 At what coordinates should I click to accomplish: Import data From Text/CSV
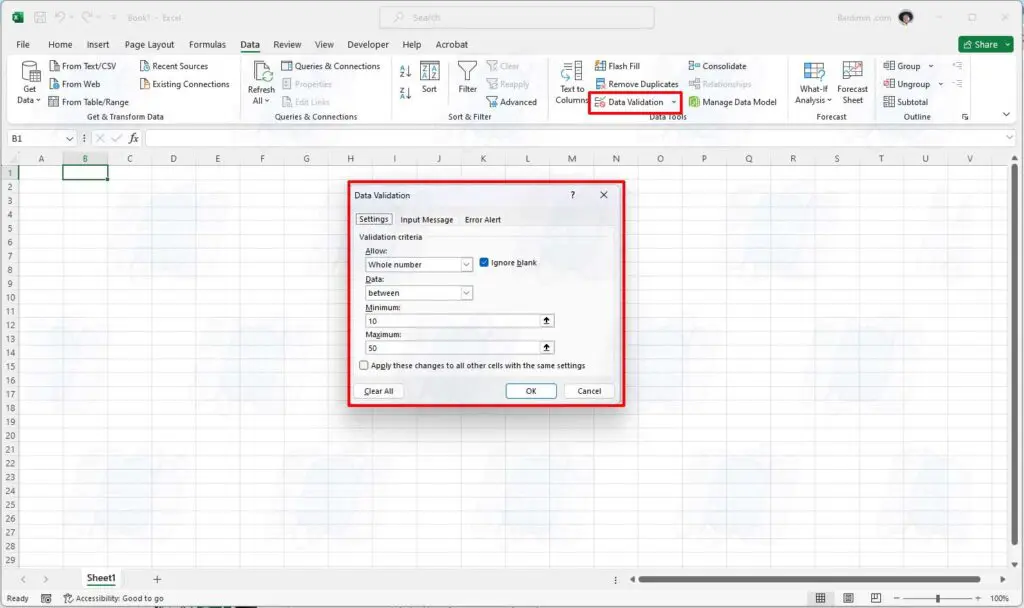click(83, 66)
